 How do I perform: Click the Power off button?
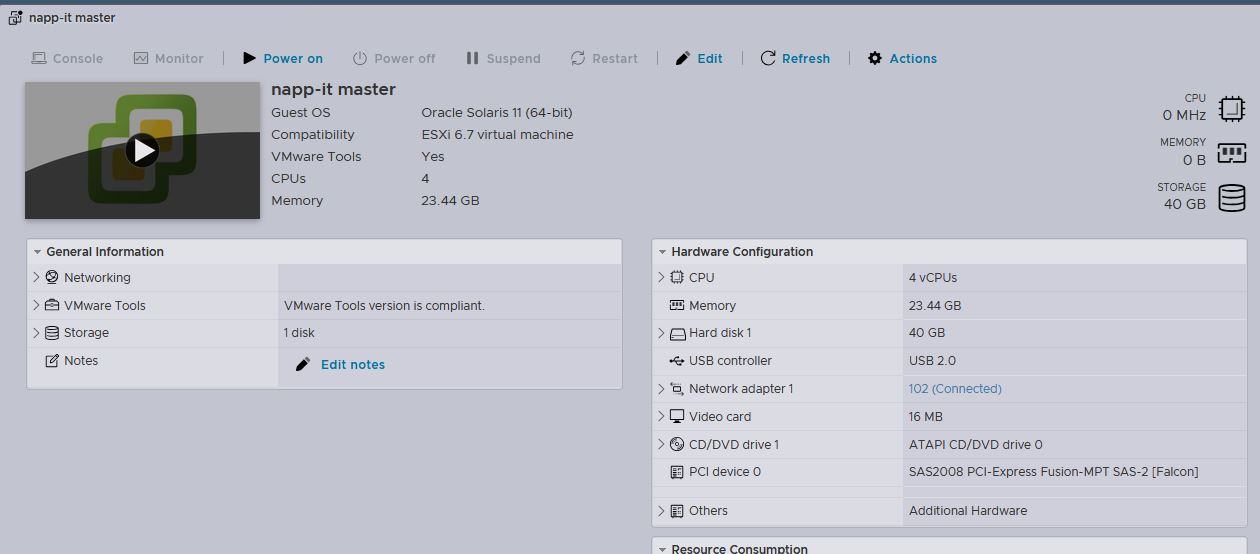point(394,58)
